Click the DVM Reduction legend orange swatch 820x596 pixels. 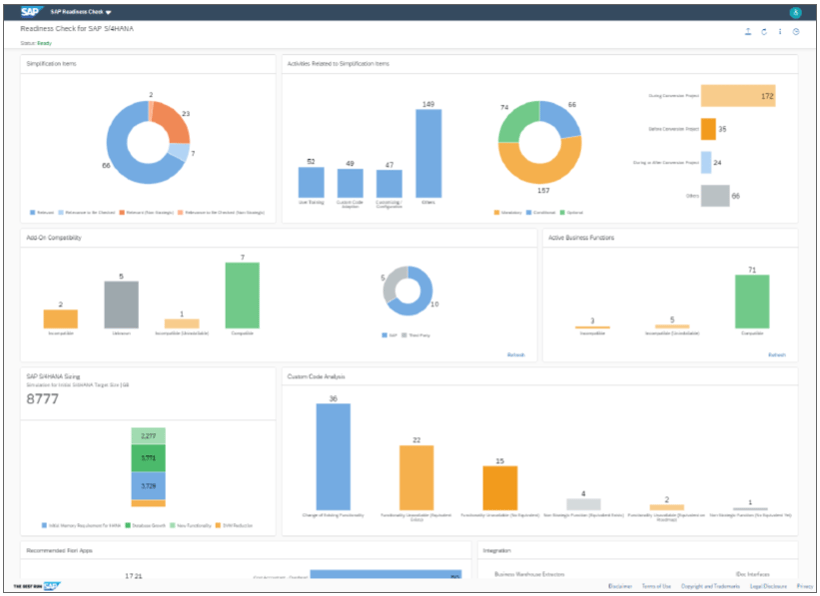[218, 525]
